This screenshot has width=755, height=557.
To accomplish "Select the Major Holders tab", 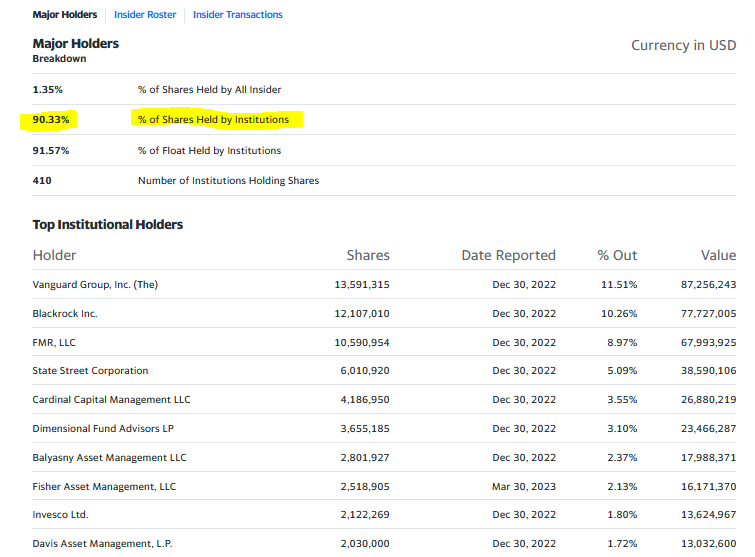I will [65, 14].
